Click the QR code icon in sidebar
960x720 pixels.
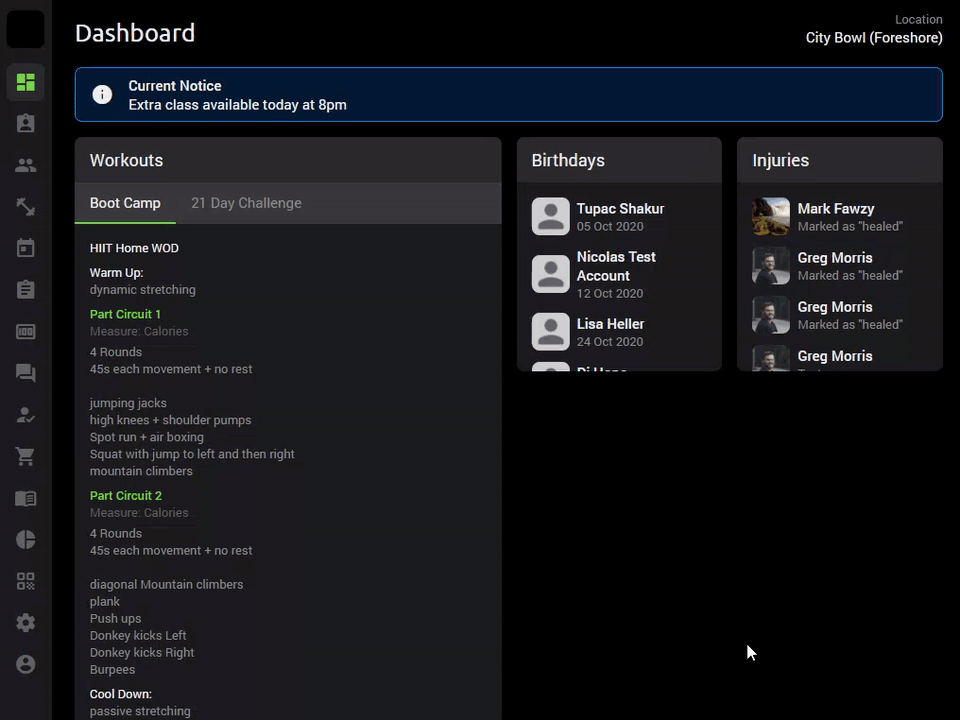click(26, 581)
